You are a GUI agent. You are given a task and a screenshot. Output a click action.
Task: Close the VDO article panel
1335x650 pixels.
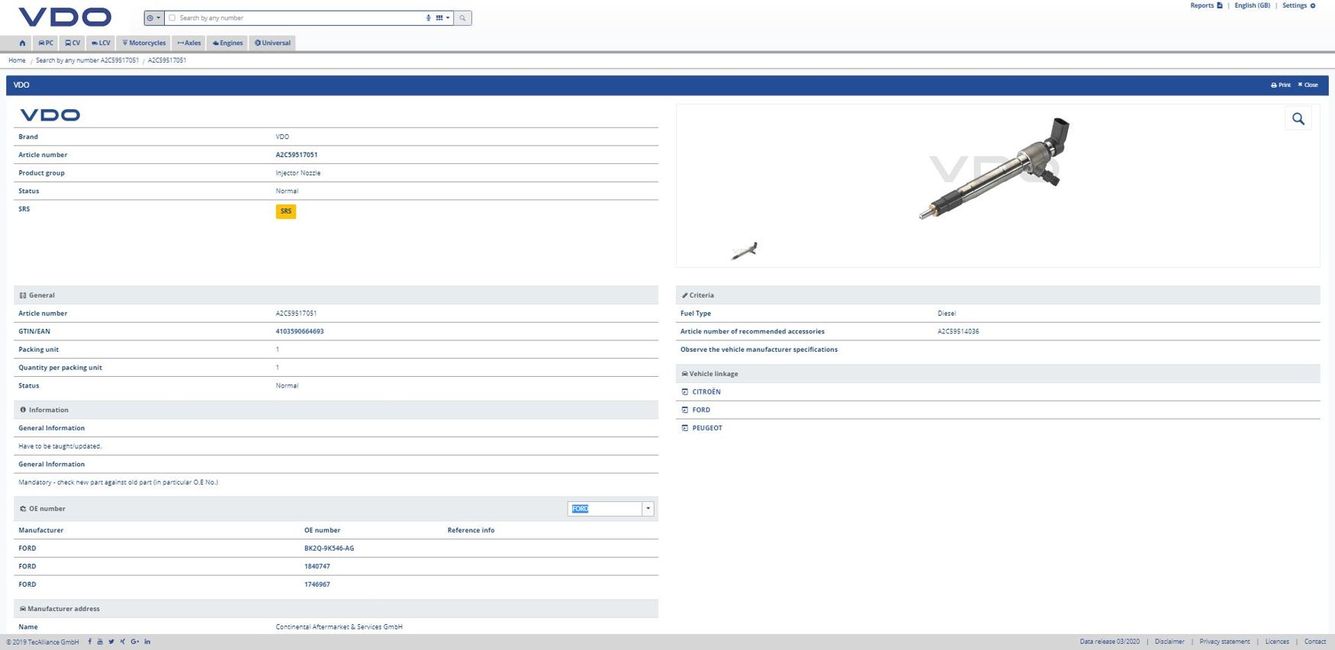click(1308, 85)
